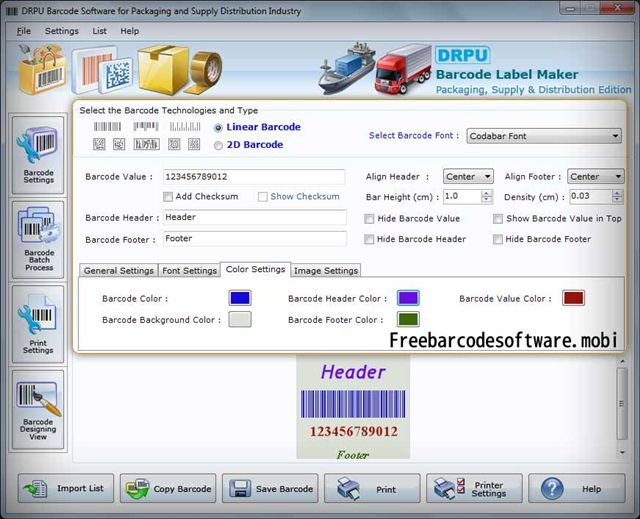The height and width of the screenshot is (519, 640).
Task: Click the Barcode Footer input field
Action: pos(255,239)
